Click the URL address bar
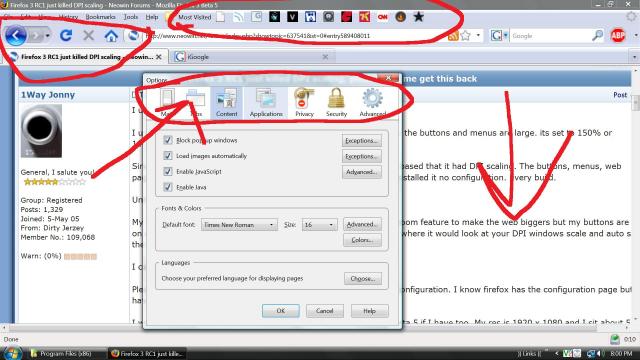 (x=296, y=36)
